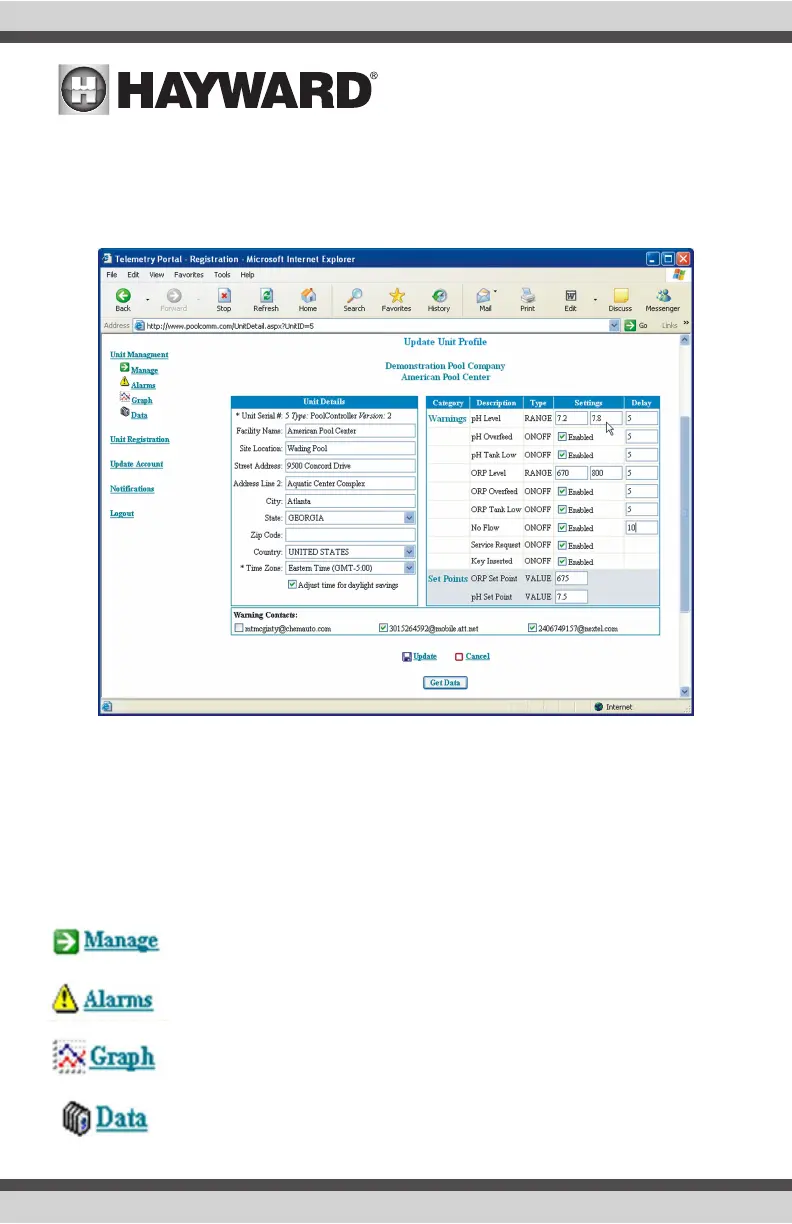Image resolution: width=792 pixels, height=1224 pixels.
Task: Click the floppy disk icon beside Update
Action: [x=406, y=657]
